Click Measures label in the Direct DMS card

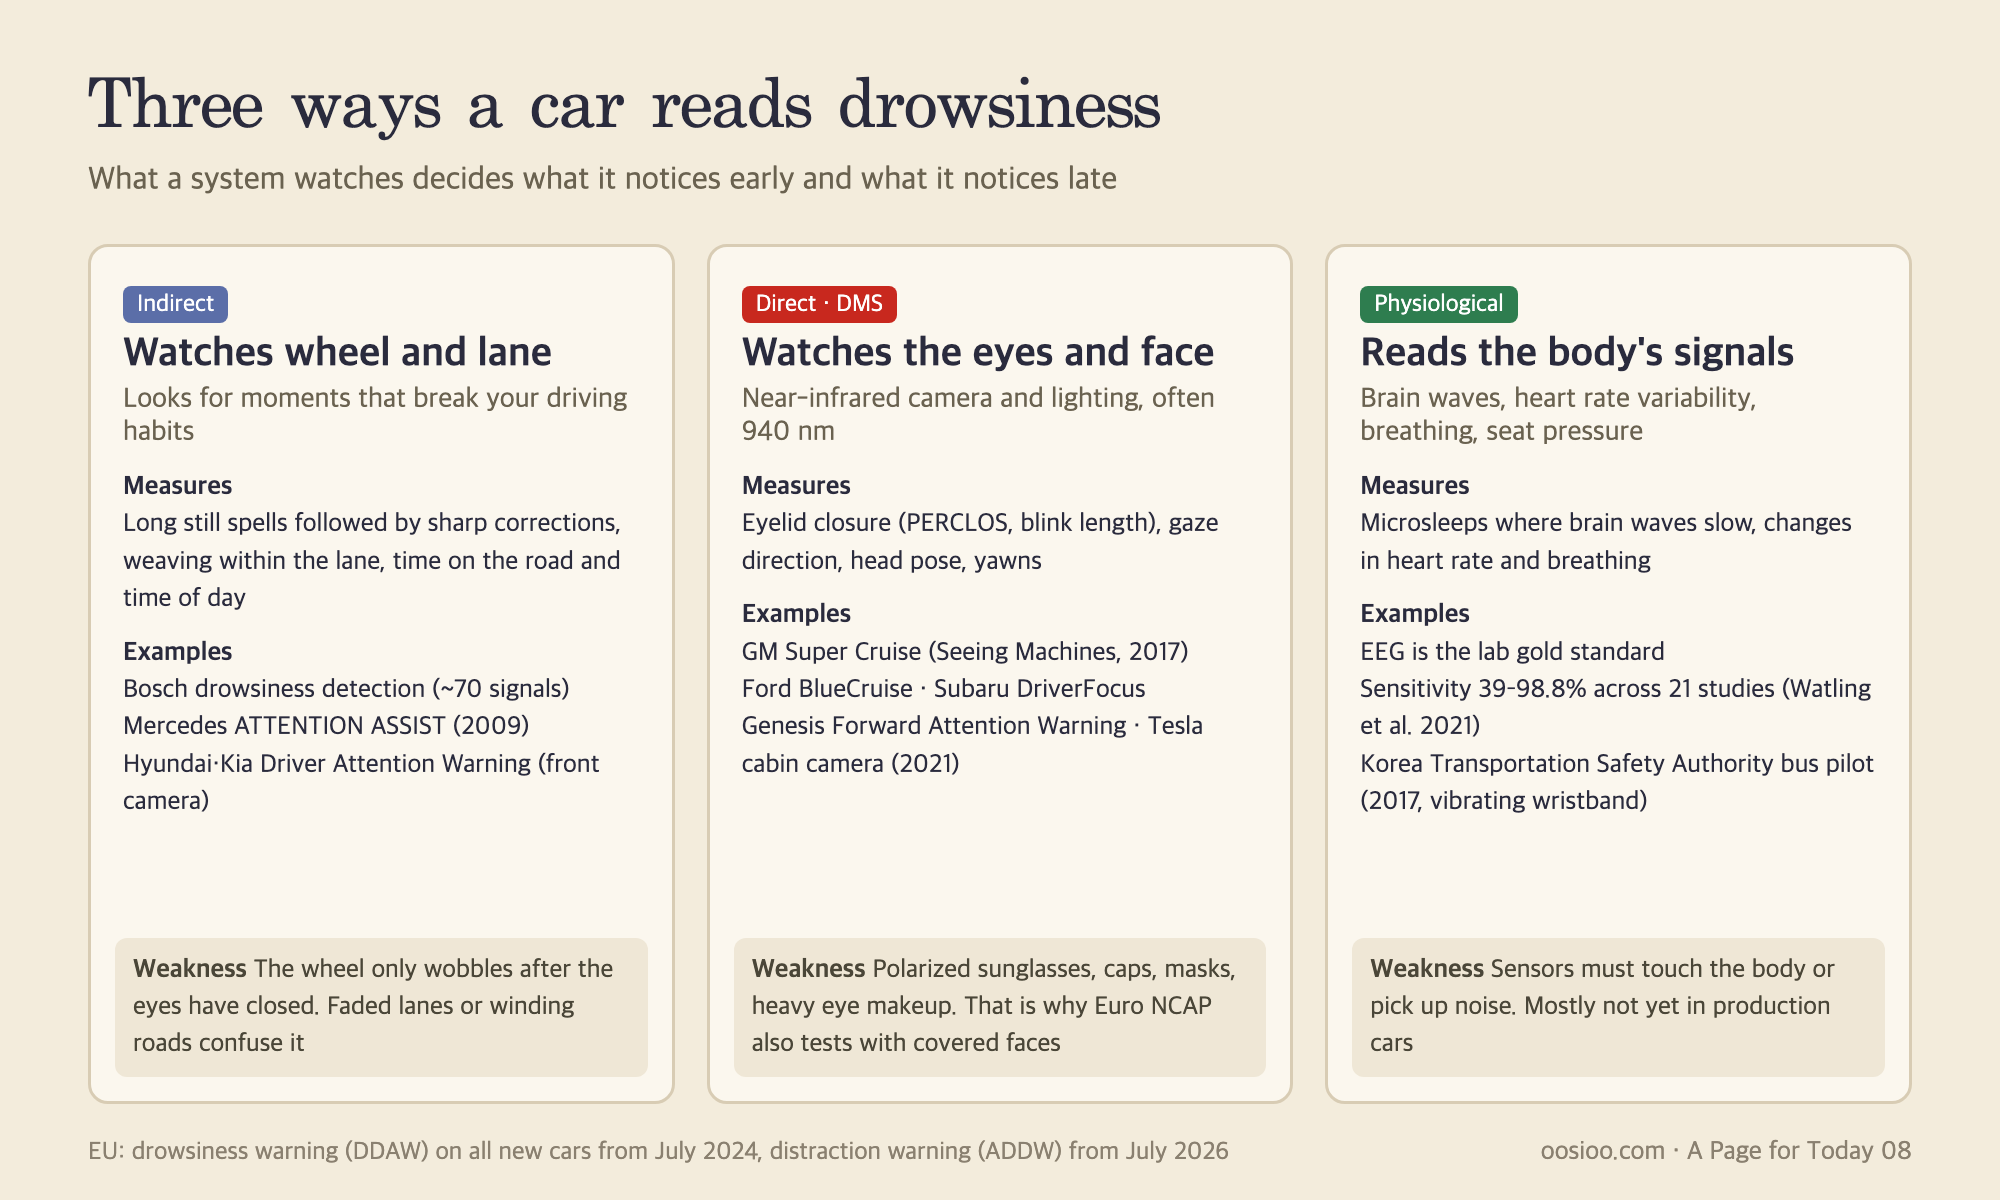click(796, 485)
